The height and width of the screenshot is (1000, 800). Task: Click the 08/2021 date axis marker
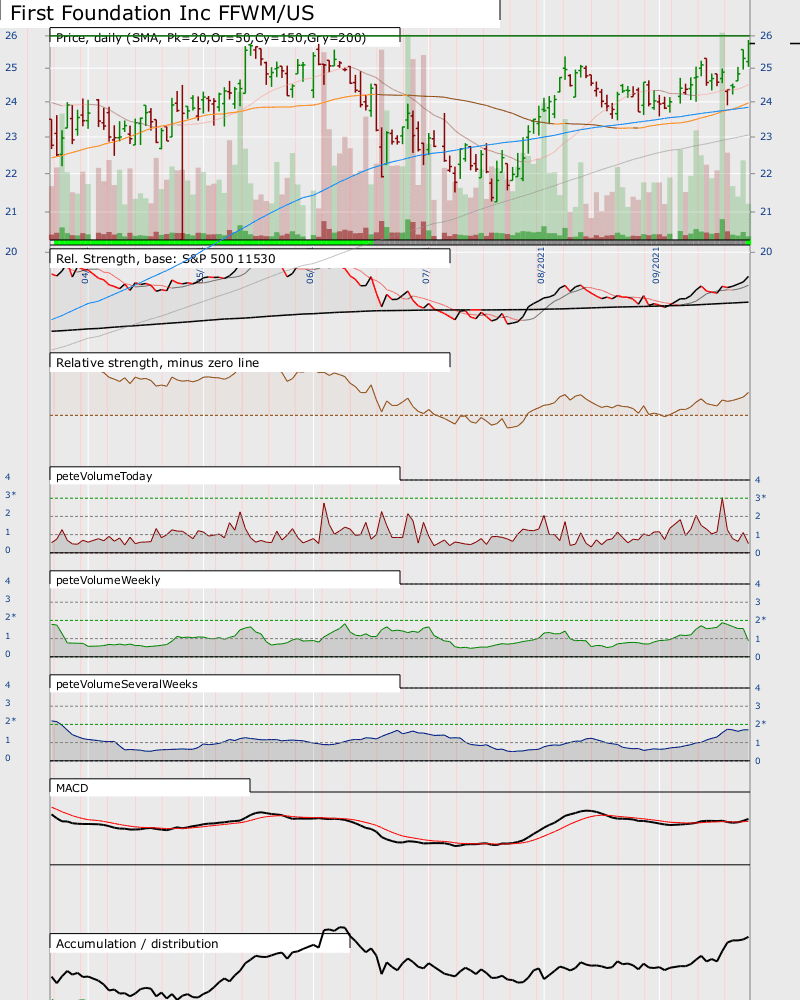pos(541,265)
